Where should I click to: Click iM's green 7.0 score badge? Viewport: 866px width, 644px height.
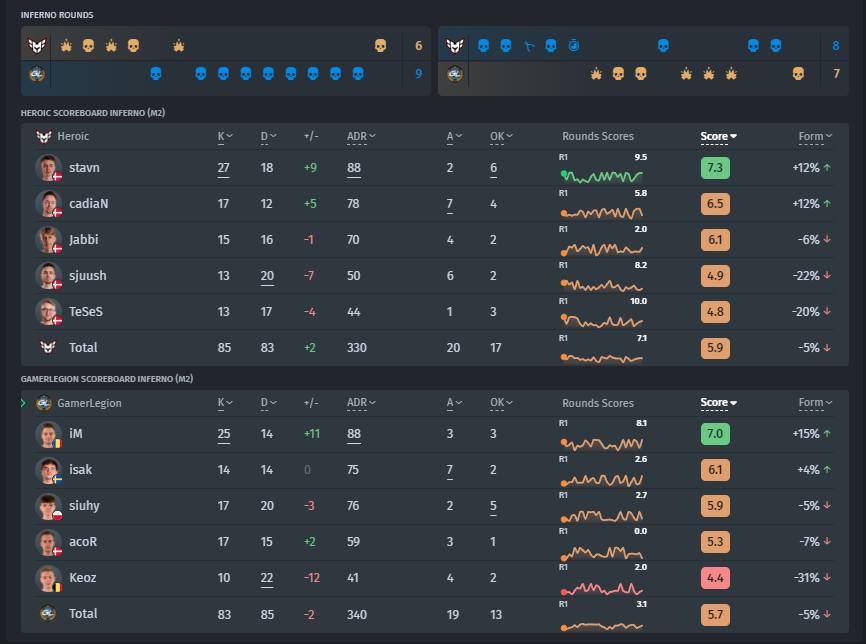(715, 434)
